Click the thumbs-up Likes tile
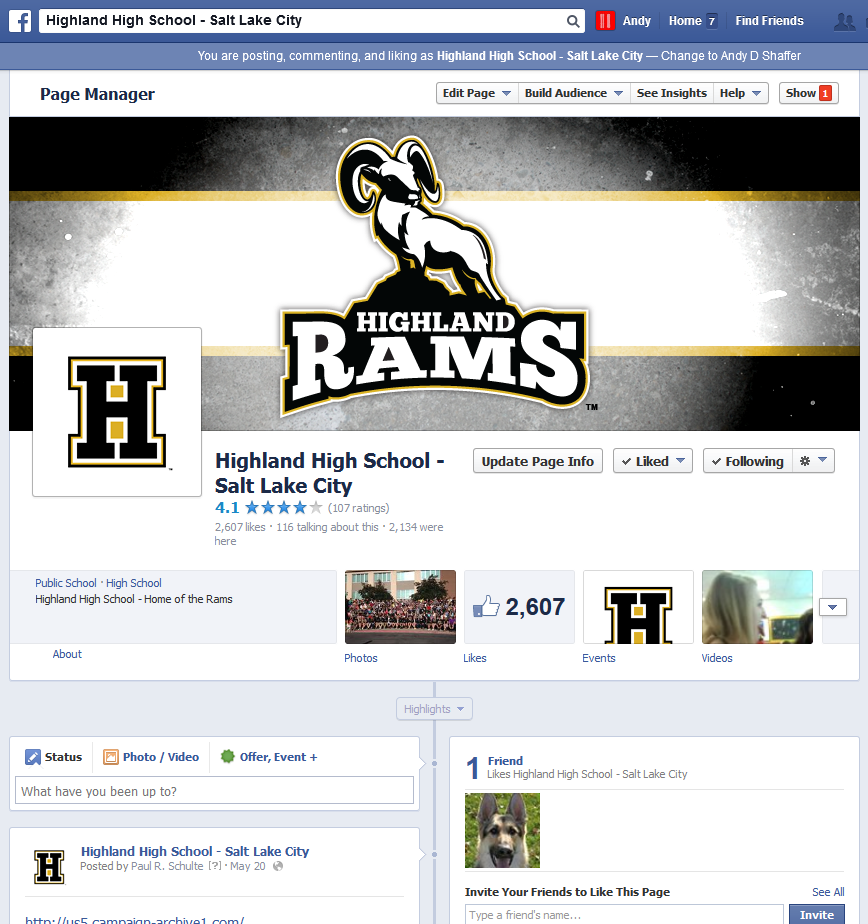Screen dimensions: 868x924 519,607
